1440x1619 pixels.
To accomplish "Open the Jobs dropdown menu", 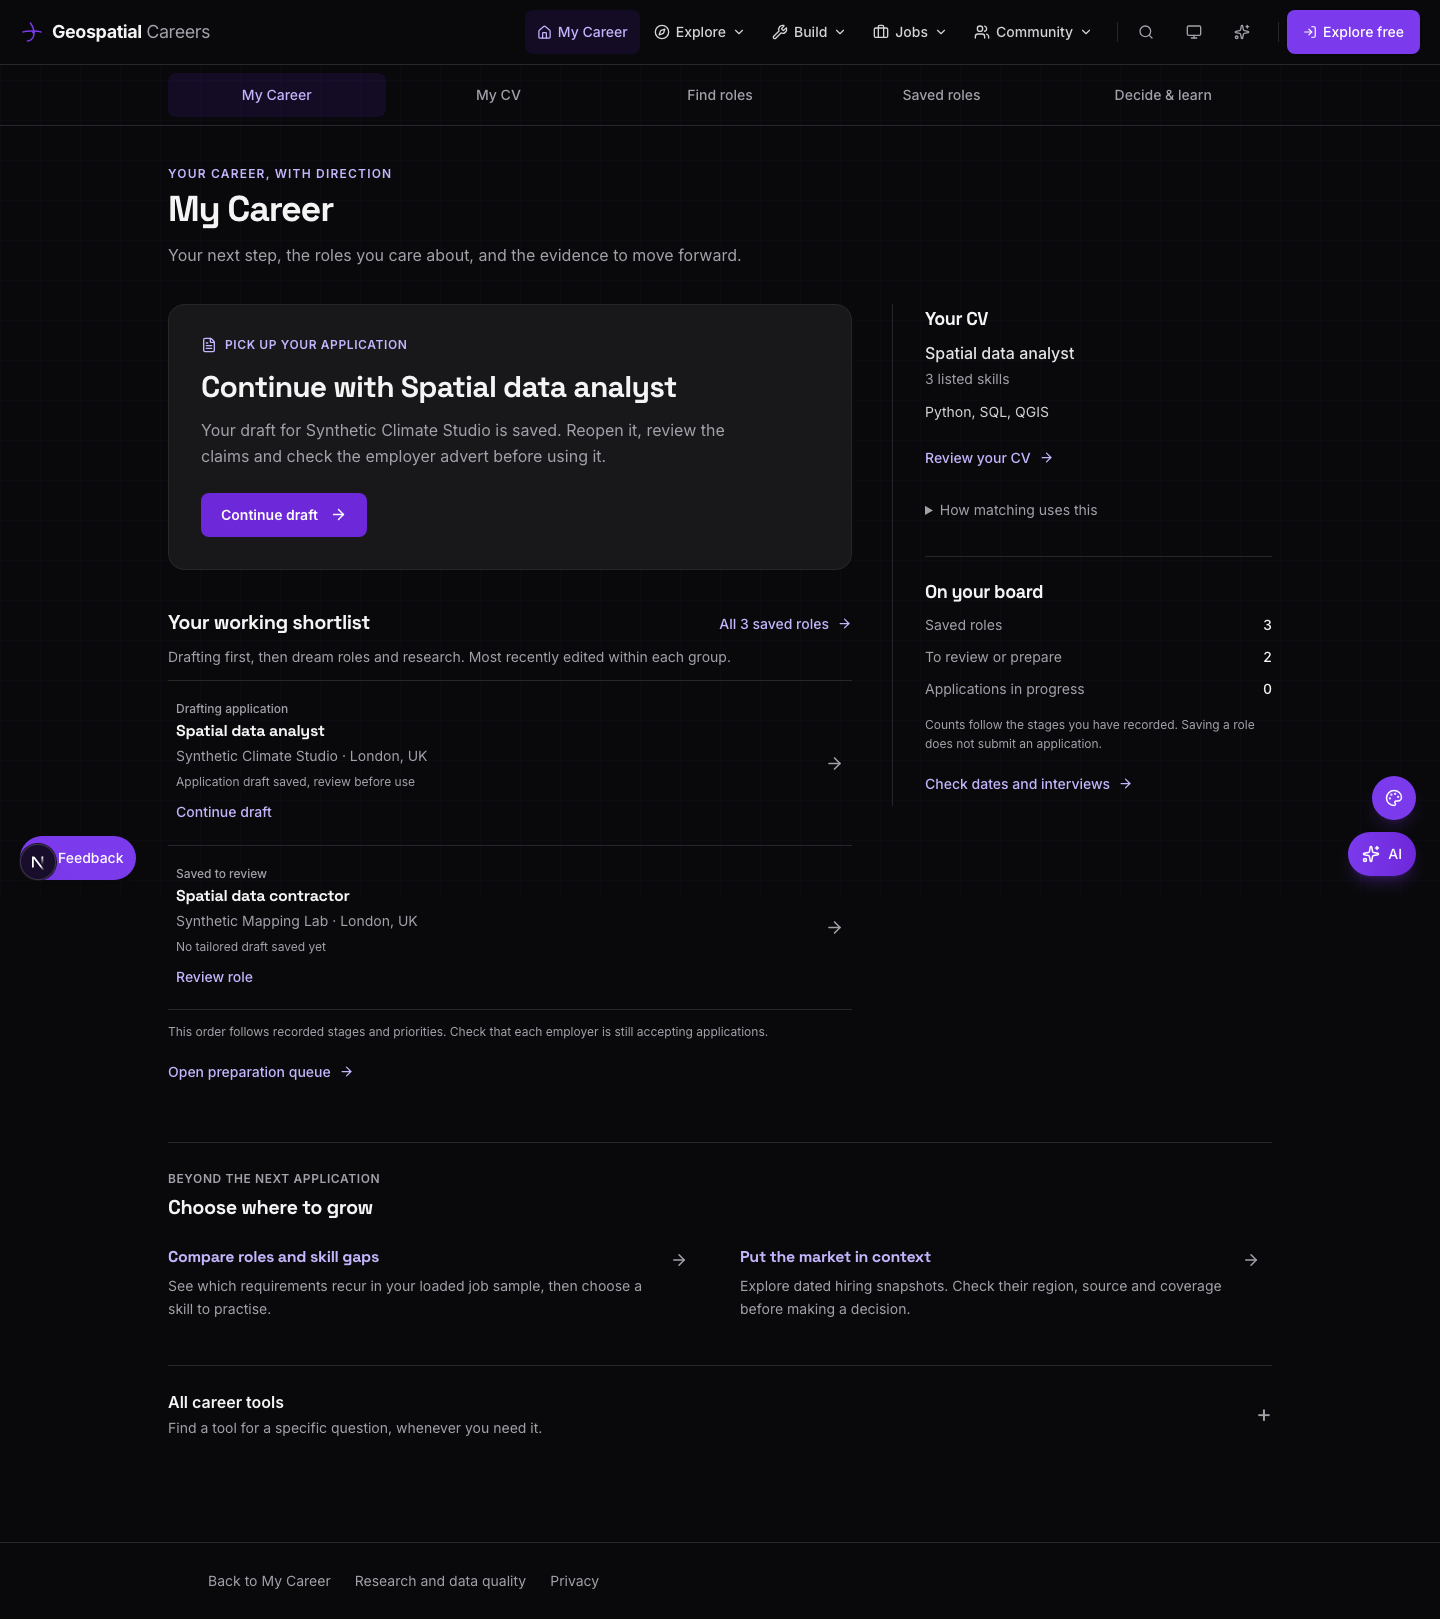I will coord(909,32).
